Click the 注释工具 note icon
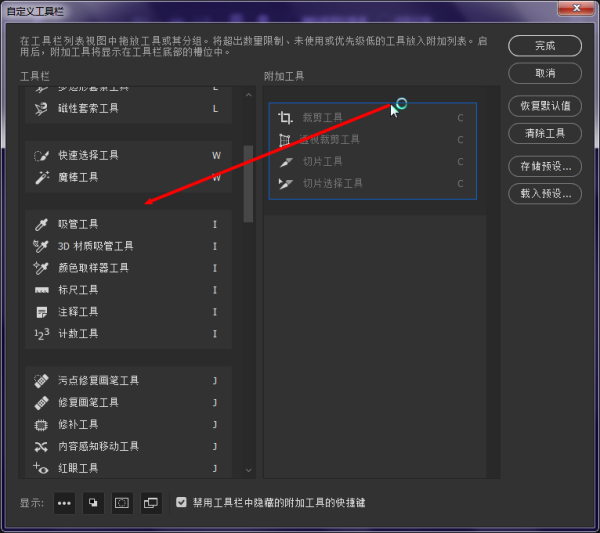 click(41, 312)
